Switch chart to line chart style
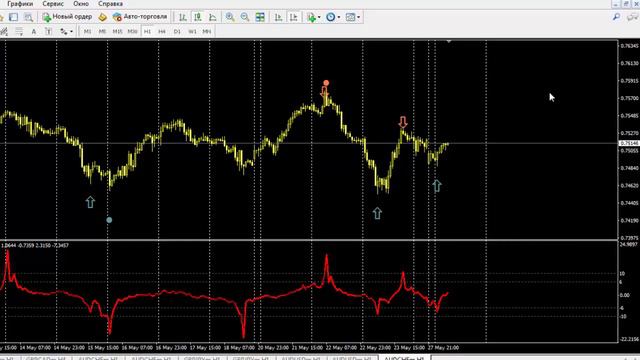Image resolution: width=640 pixels, height=360 pixels. click(x=213, y=17)
